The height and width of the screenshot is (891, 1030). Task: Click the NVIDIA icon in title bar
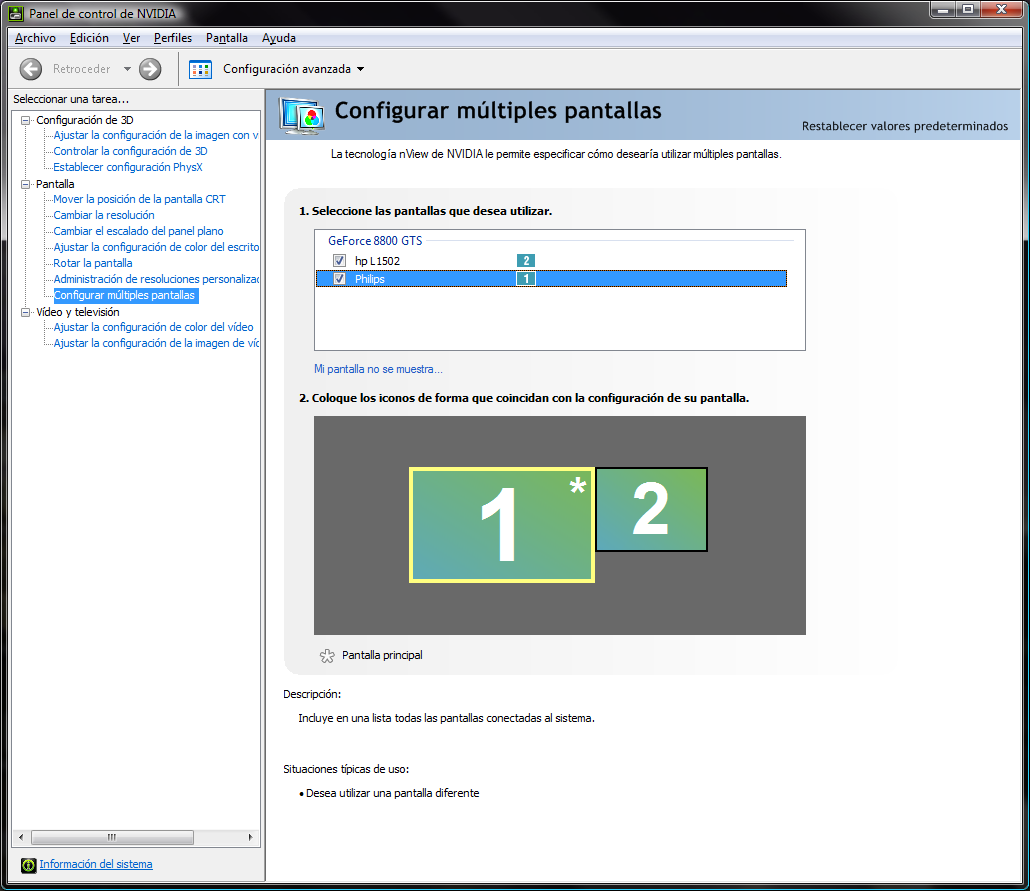(x=16, y=13)
